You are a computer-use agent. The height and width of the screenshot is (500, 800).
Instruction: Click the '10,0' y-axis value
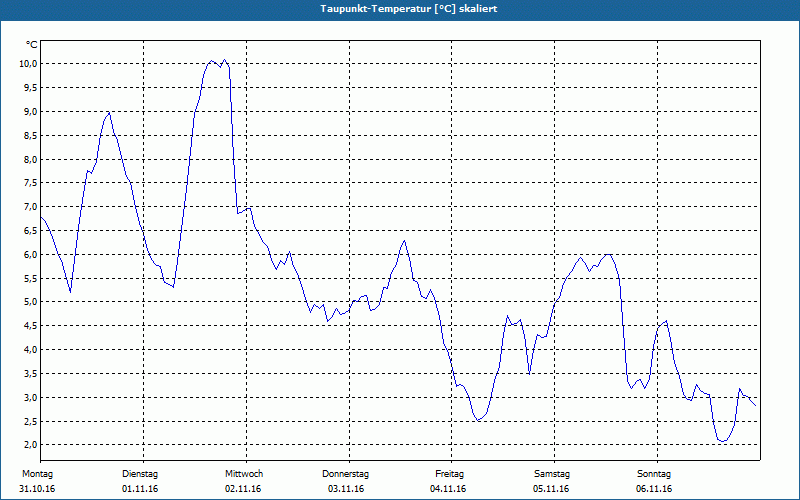pos(28,64)
